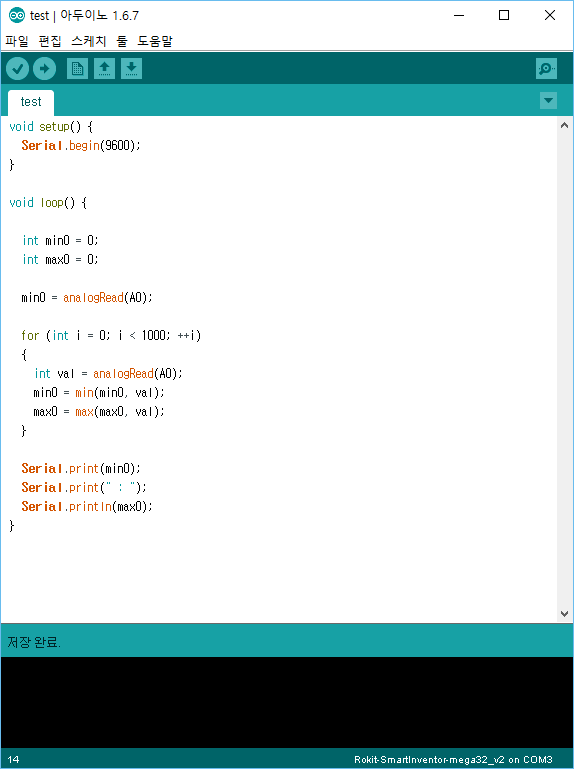The image size is (574, 769).
Task: Click on 'void loop() {' line
Action: pyautogui.click(x=48, y=203)
